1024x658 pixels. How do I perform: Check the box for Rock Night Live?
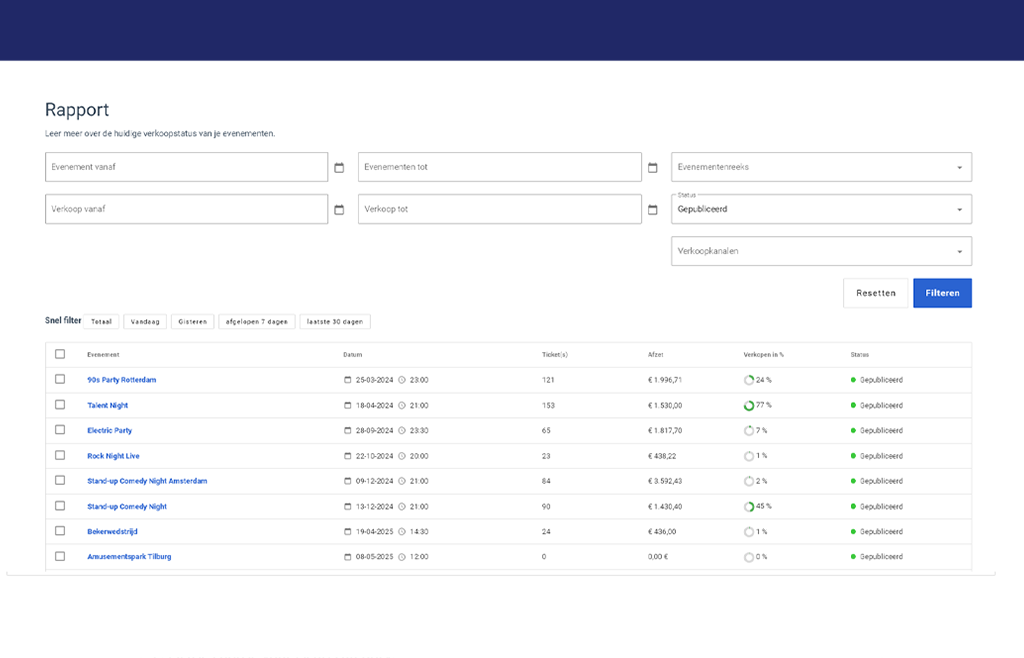point(60,456)
